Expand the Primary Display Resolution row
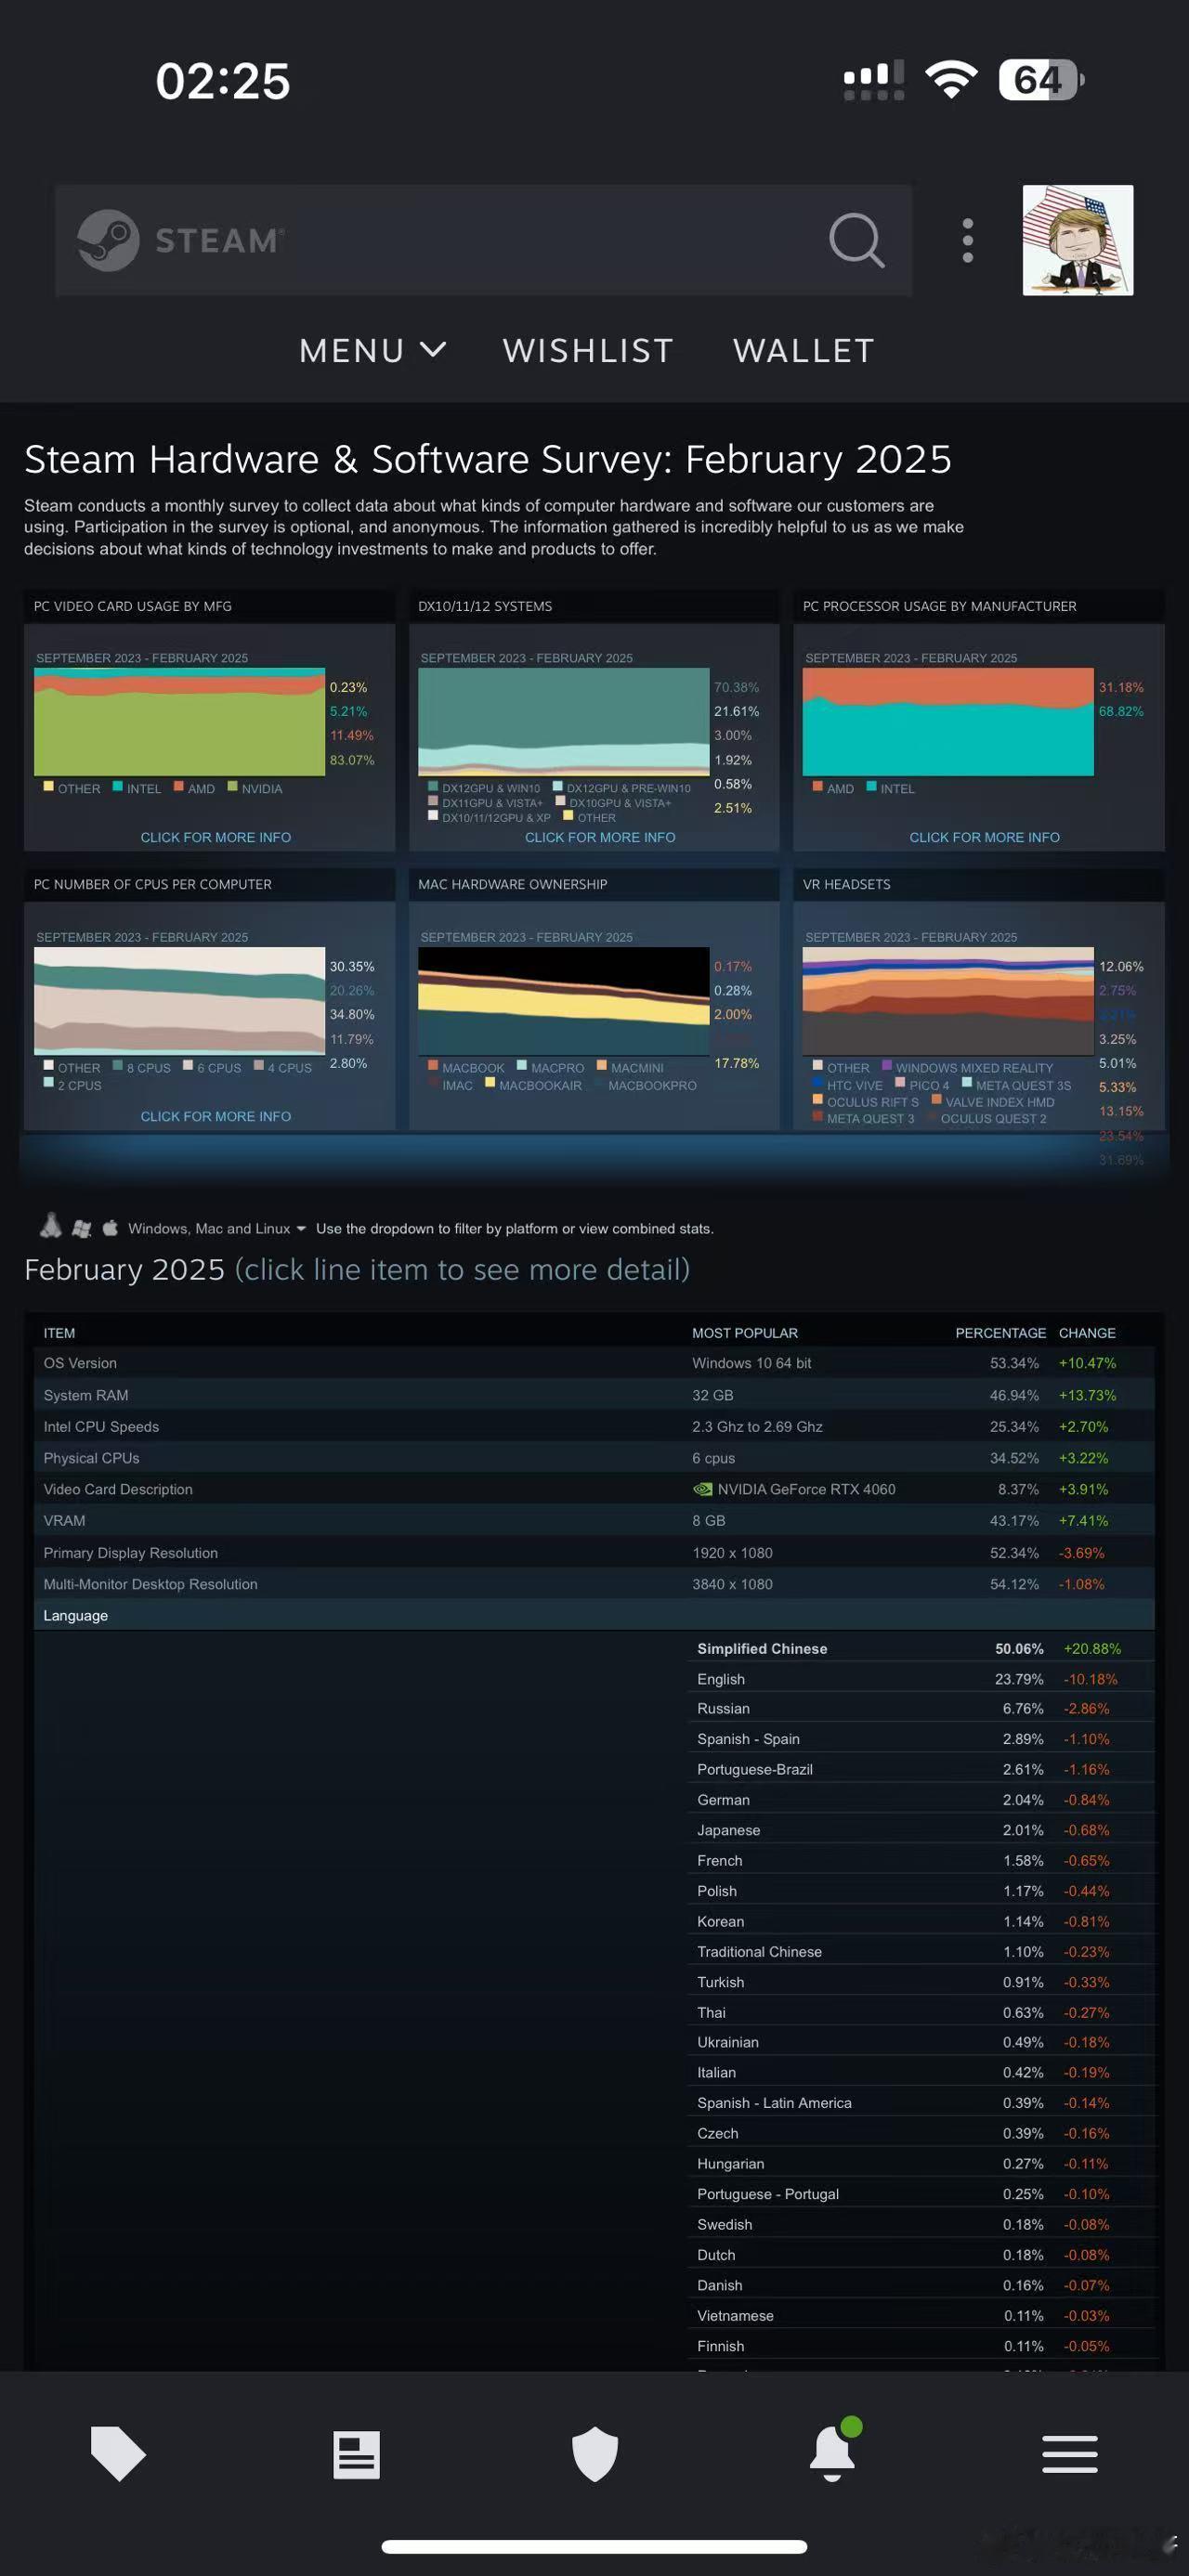Viewport: 1189px width, 2576px height. click(594, 1553)
